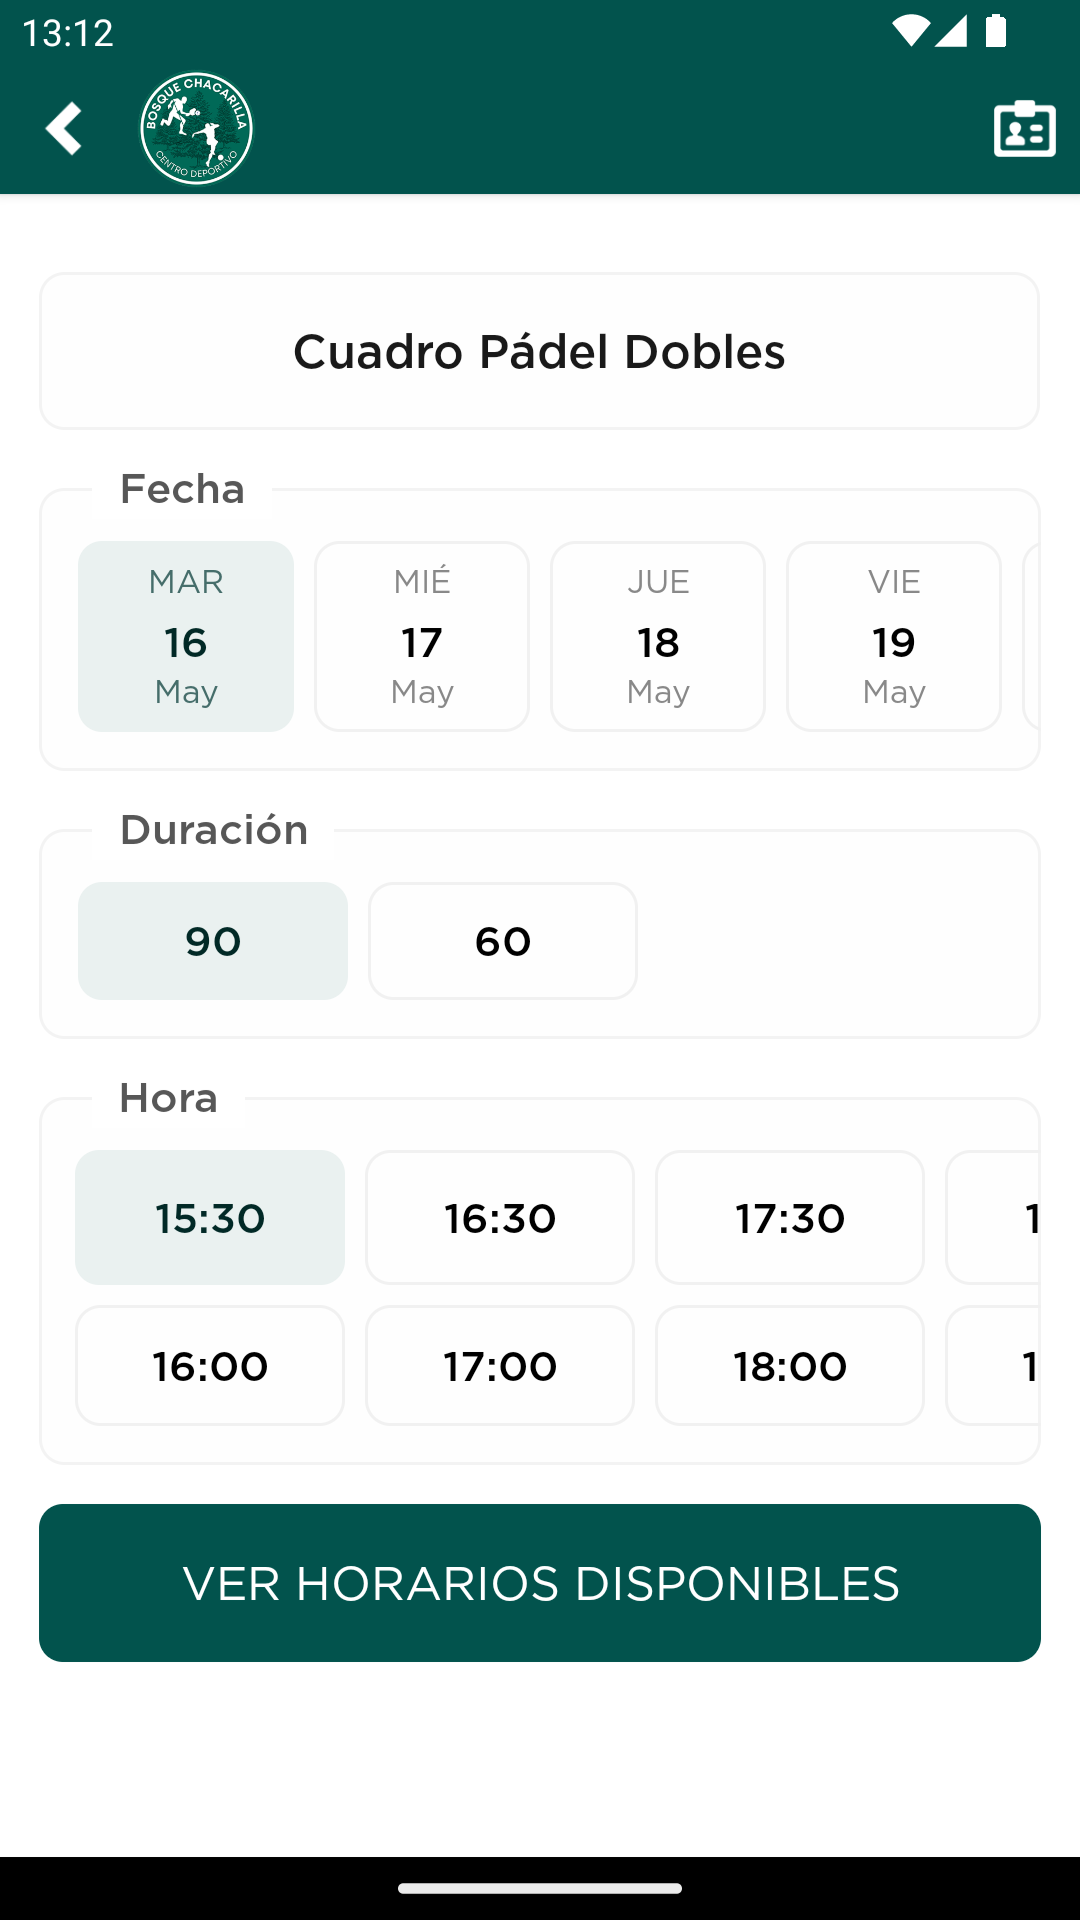Set duration to 60 minutes
1080x1920 pixels.
pos(503,941)
